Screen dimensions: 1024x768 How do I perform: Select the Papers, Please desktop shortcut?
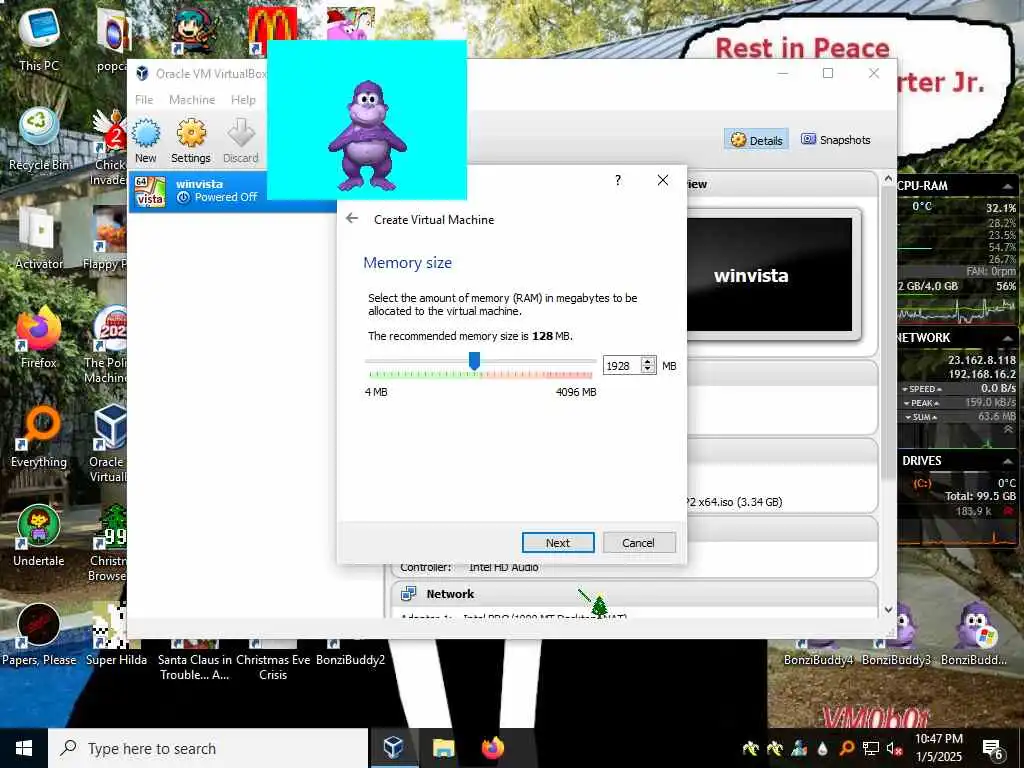[39, 635]
